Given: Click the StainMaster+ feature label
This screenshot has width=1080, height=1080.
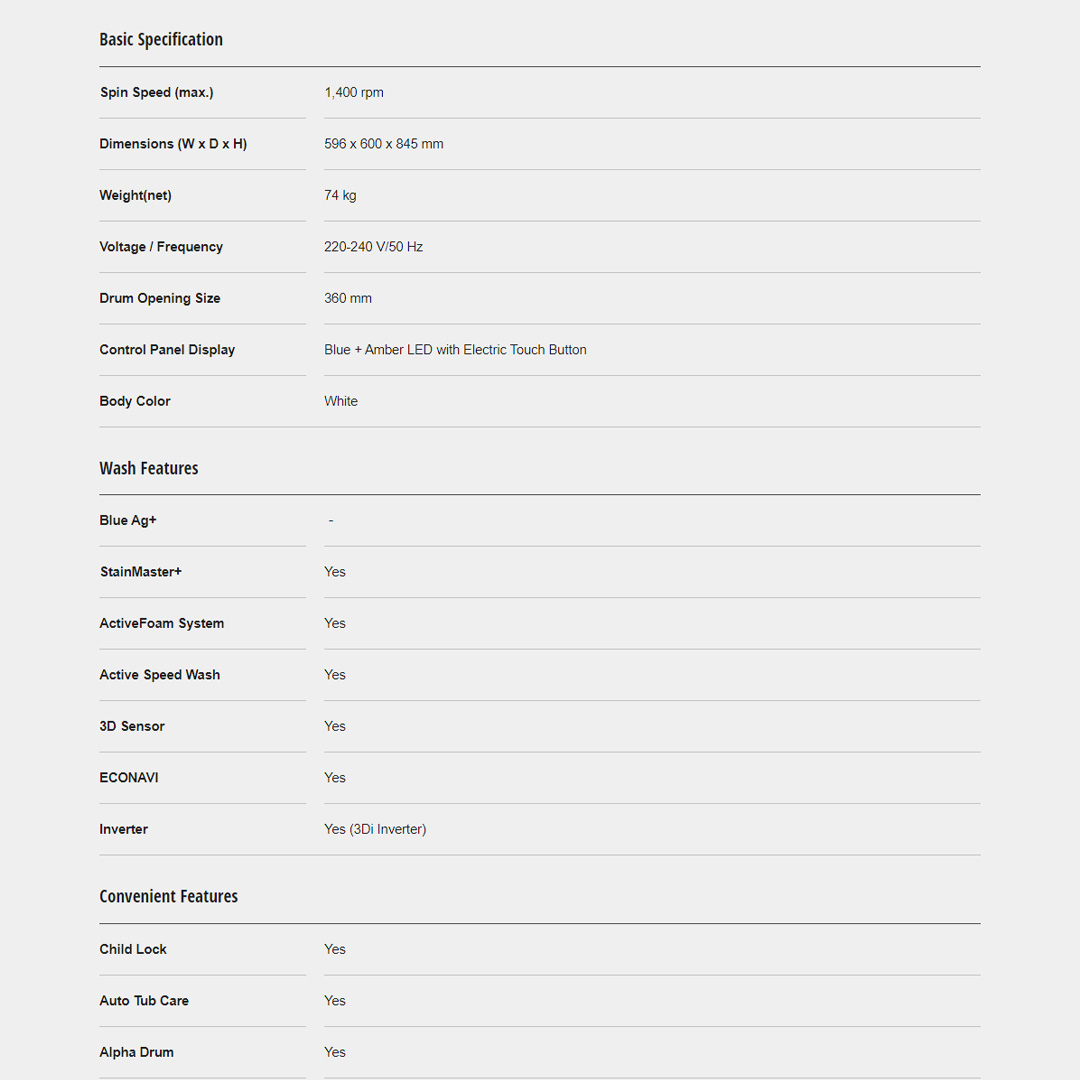Looking at the screenshot, I should coord(141,572).
